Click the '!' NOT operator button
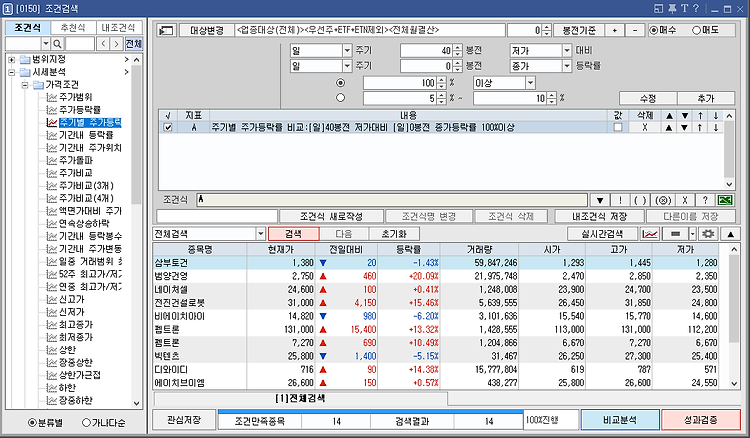 tap(620, 200)
